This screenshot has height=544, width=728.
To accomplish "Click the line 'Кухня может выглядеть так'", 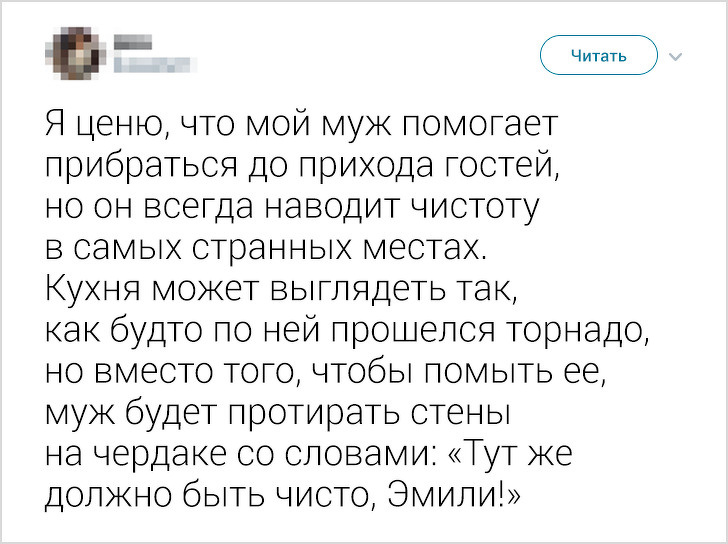I will pyautogui.click(x=283, y=289).
